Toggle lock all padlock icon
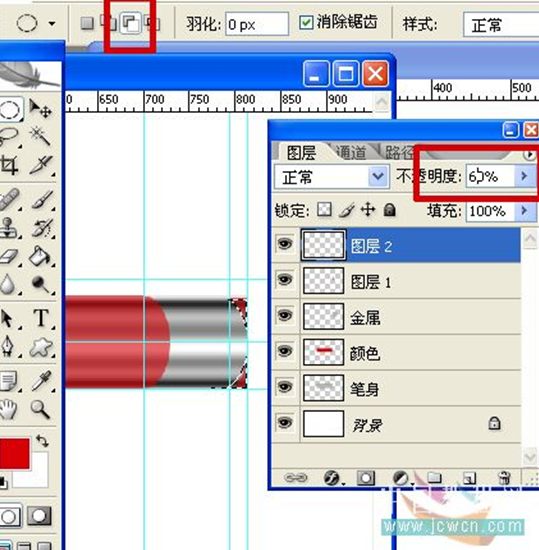 click(x=390, y=210)
